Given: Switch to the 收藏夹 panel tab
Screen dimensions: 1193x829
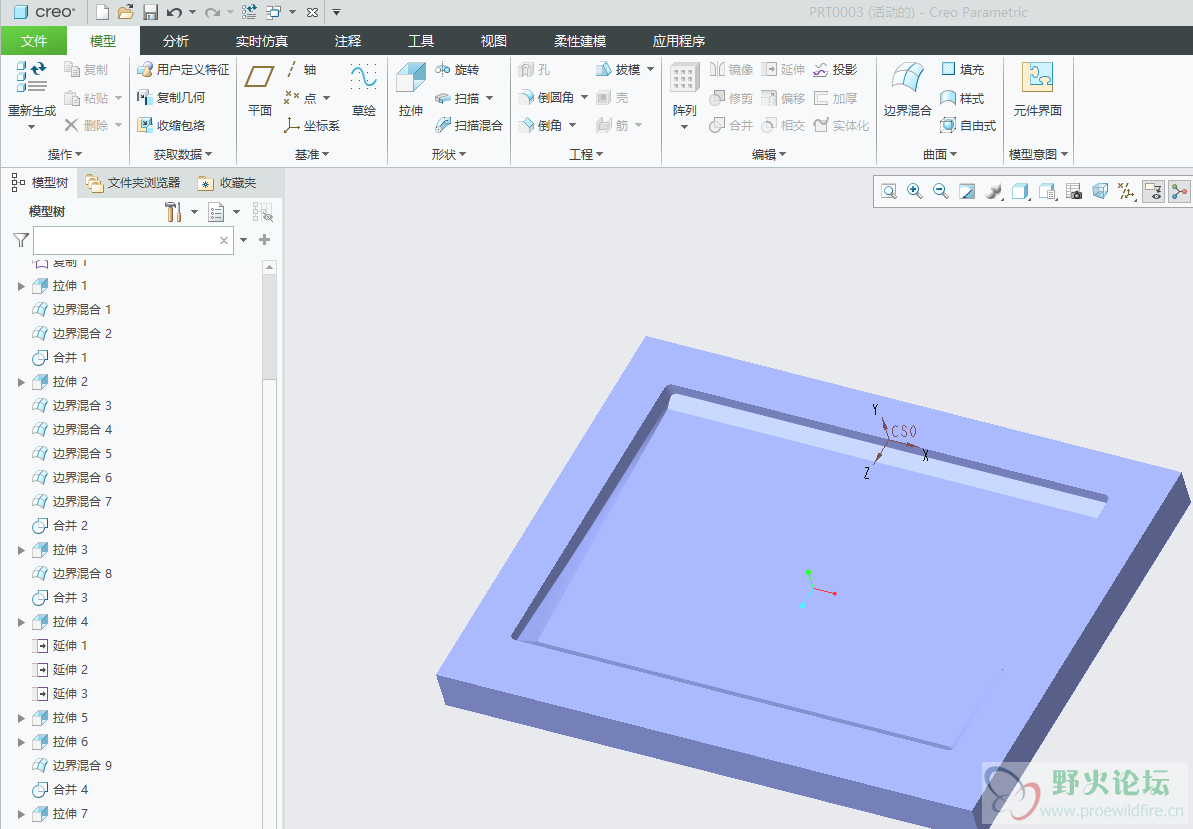Looking at the screenshot, I should [227, 183].
